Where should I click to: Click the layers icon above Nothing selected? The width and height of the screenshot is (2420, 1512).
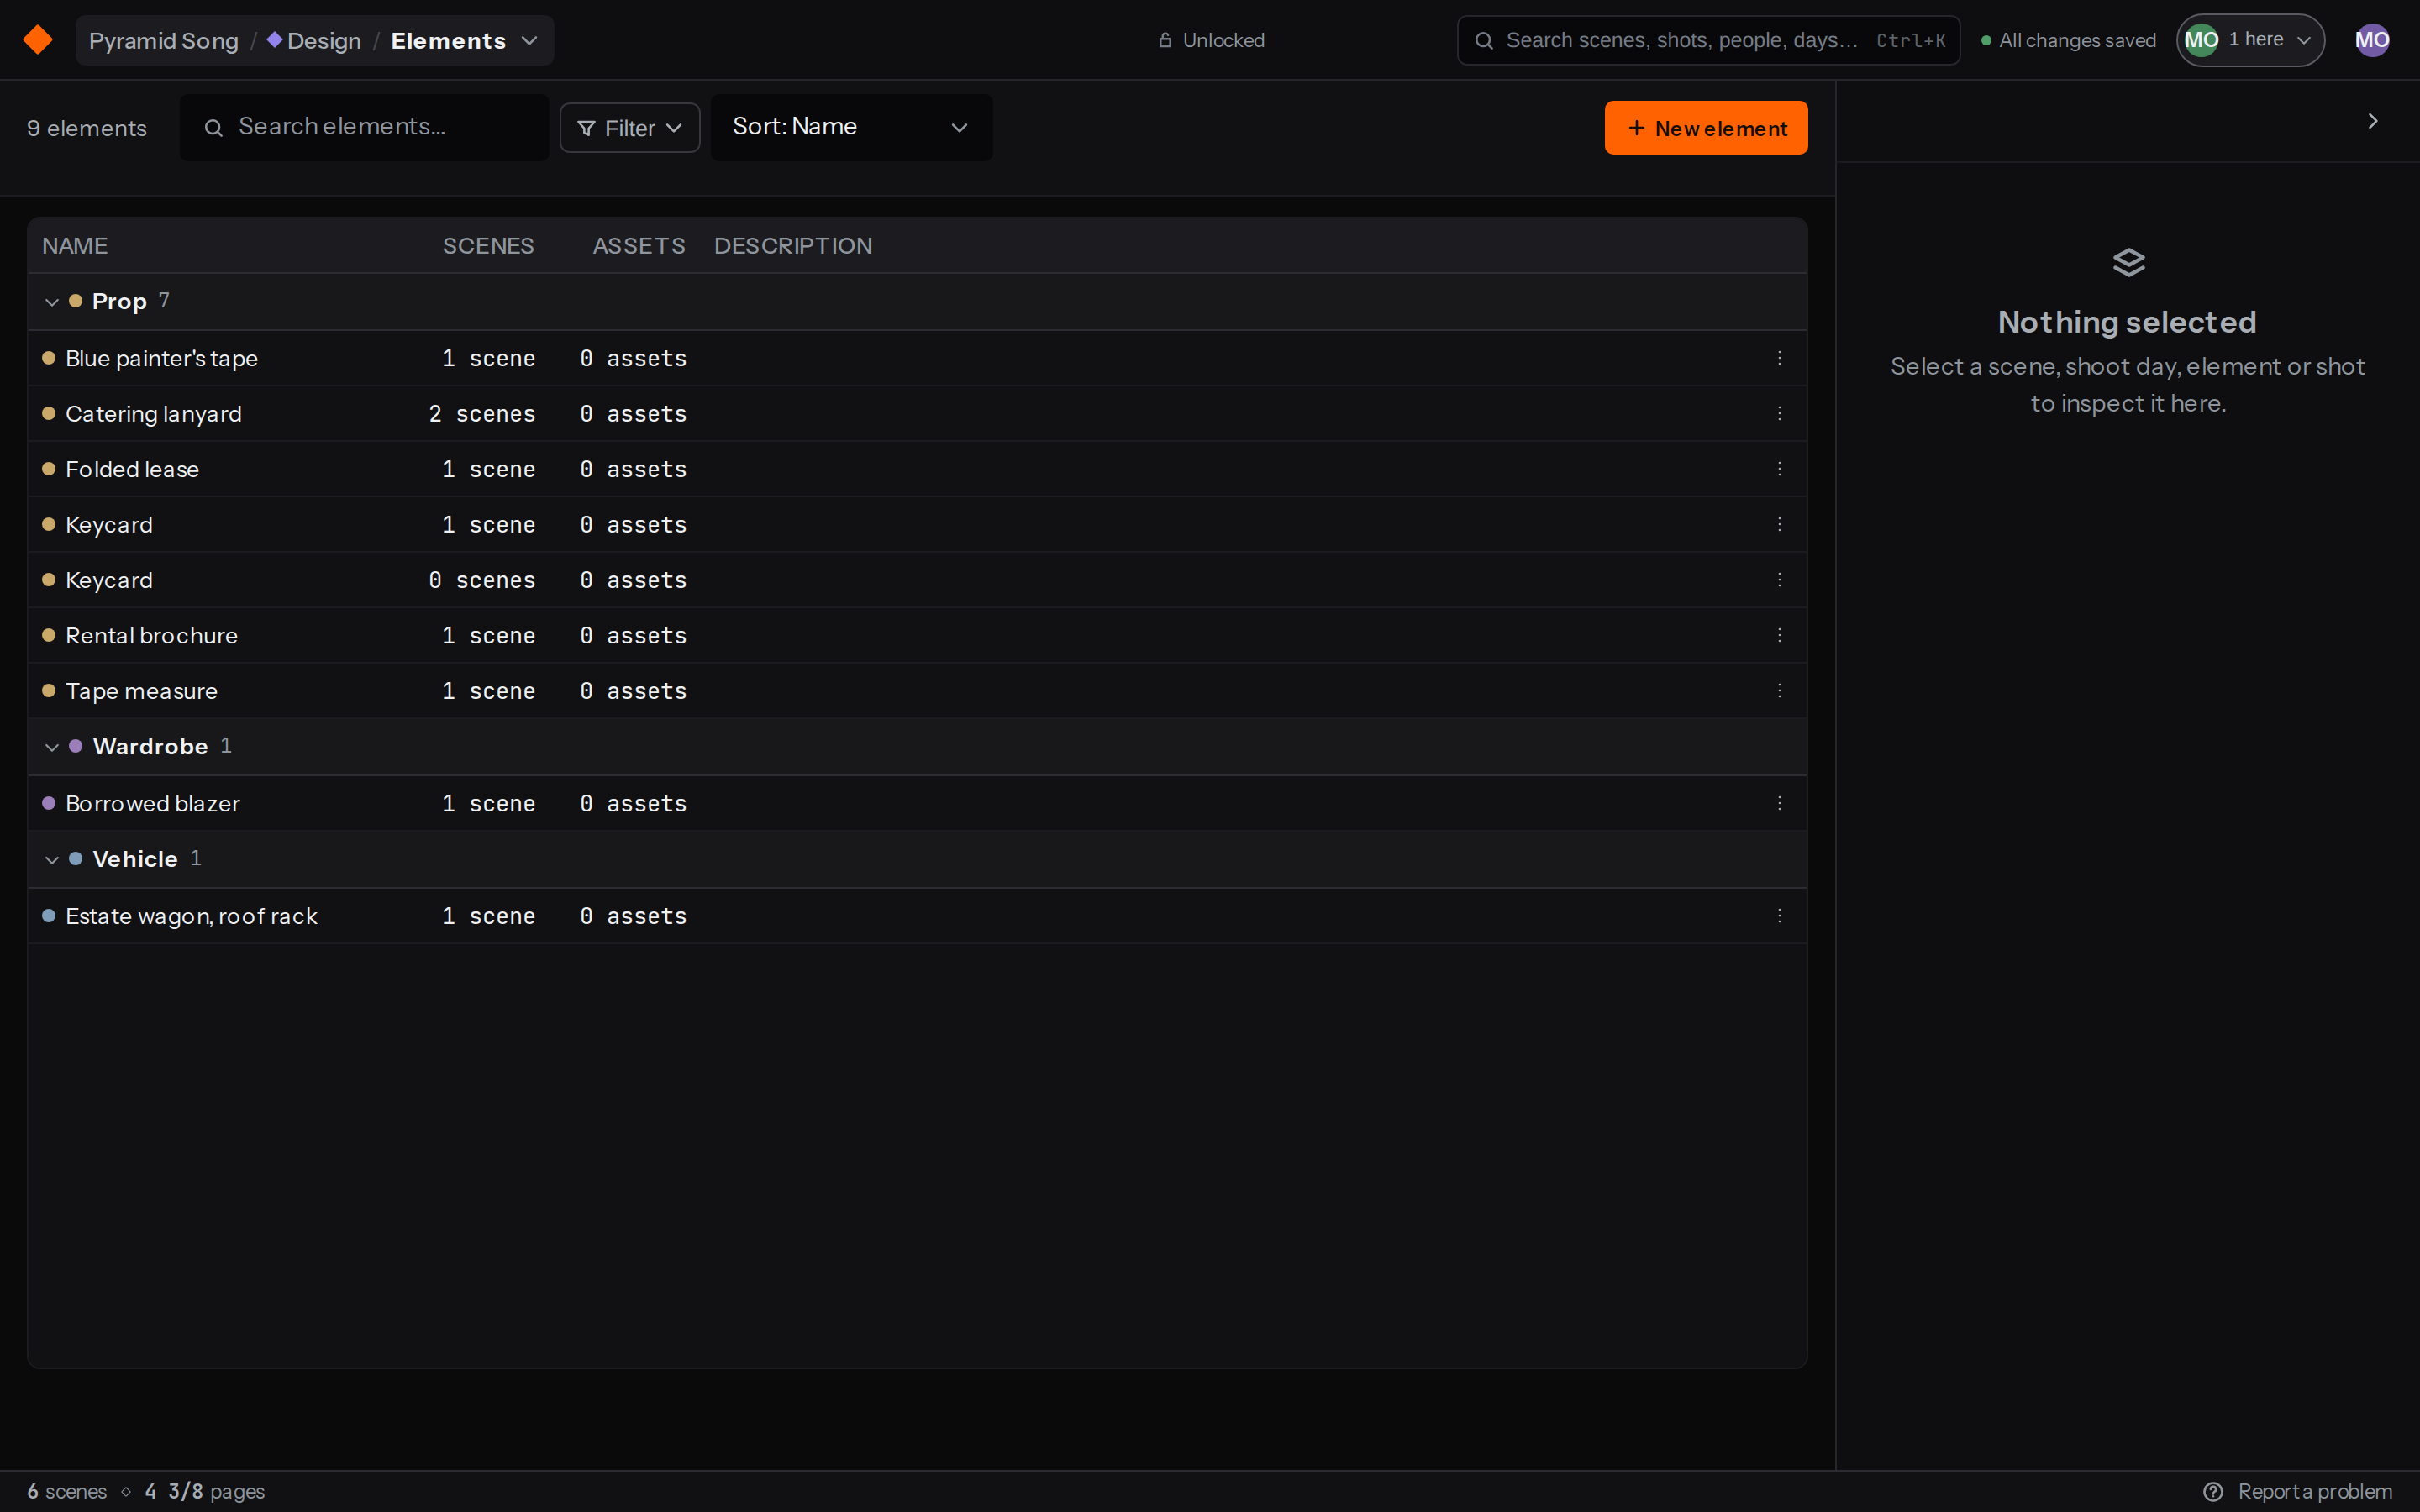click(2128, 262)
